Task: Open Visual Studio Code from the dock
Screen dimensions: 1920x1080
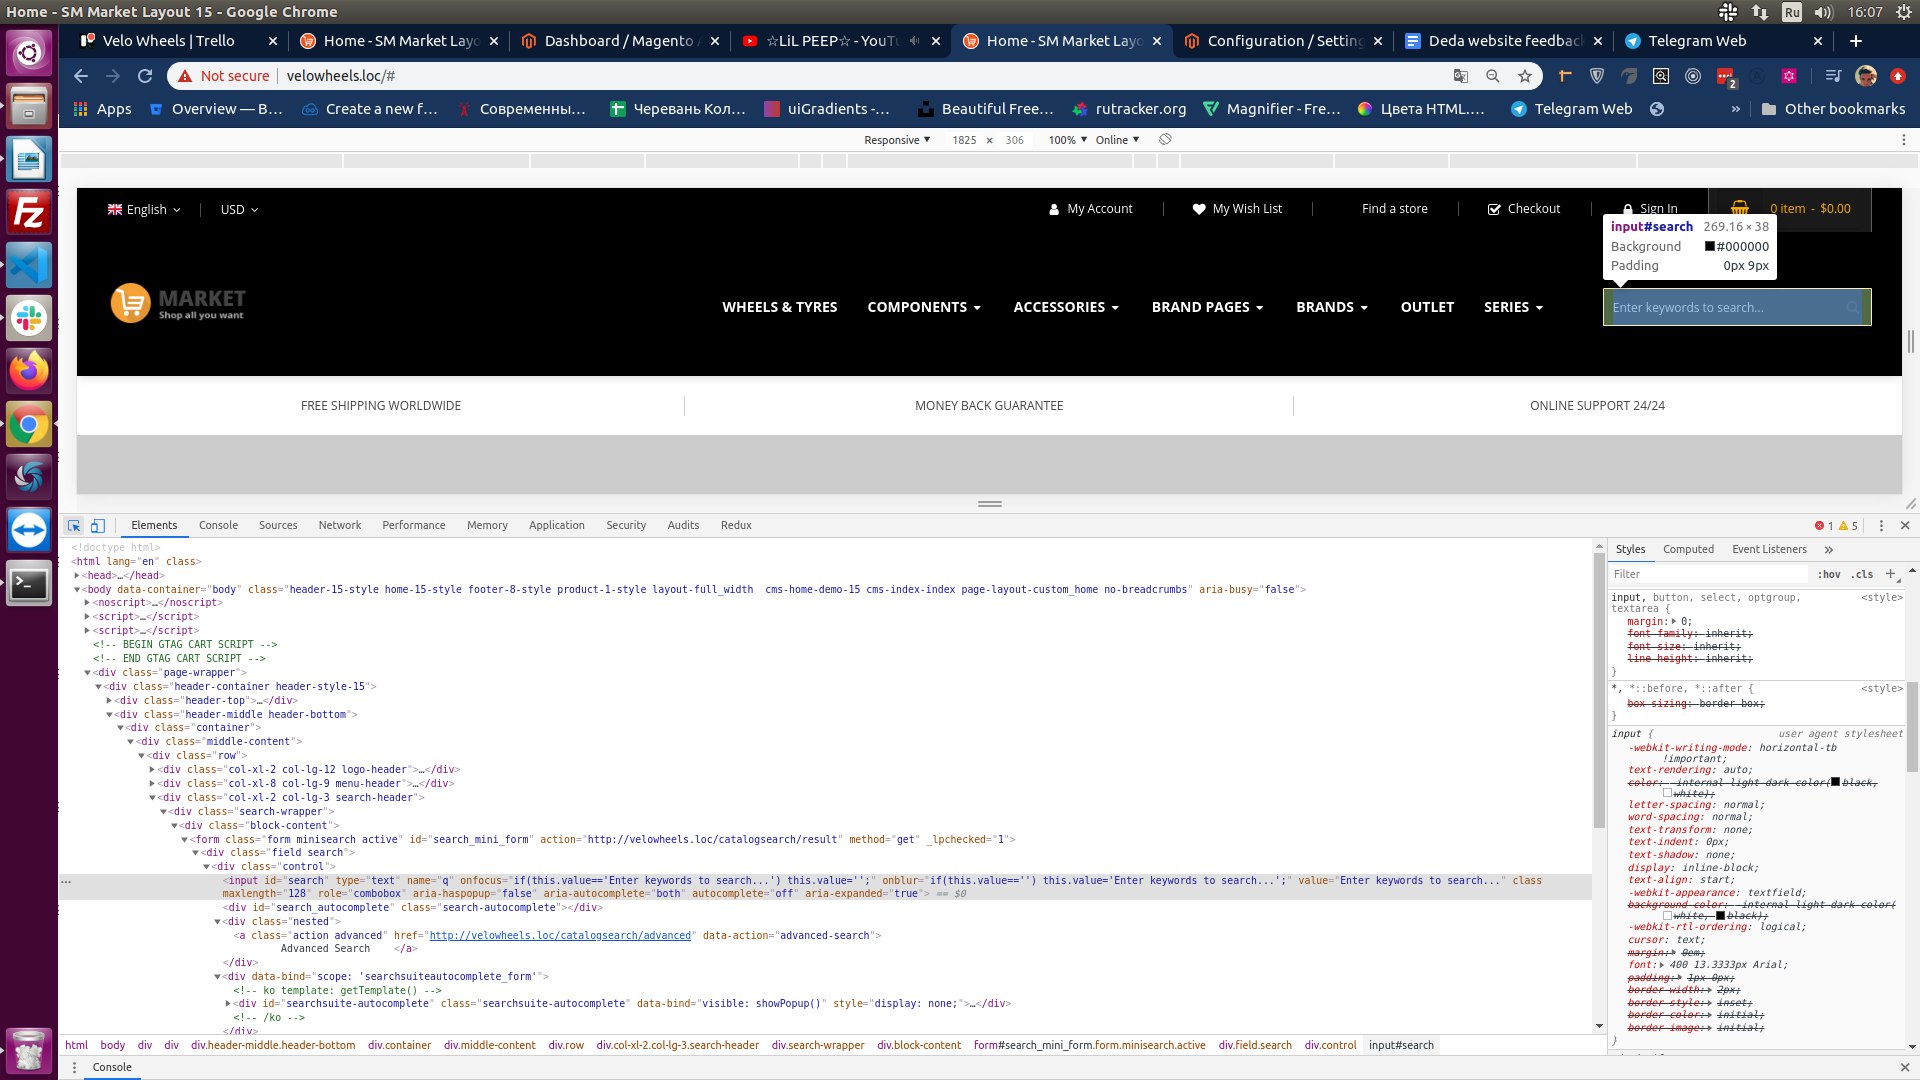Action: click(x=29, y=266)
